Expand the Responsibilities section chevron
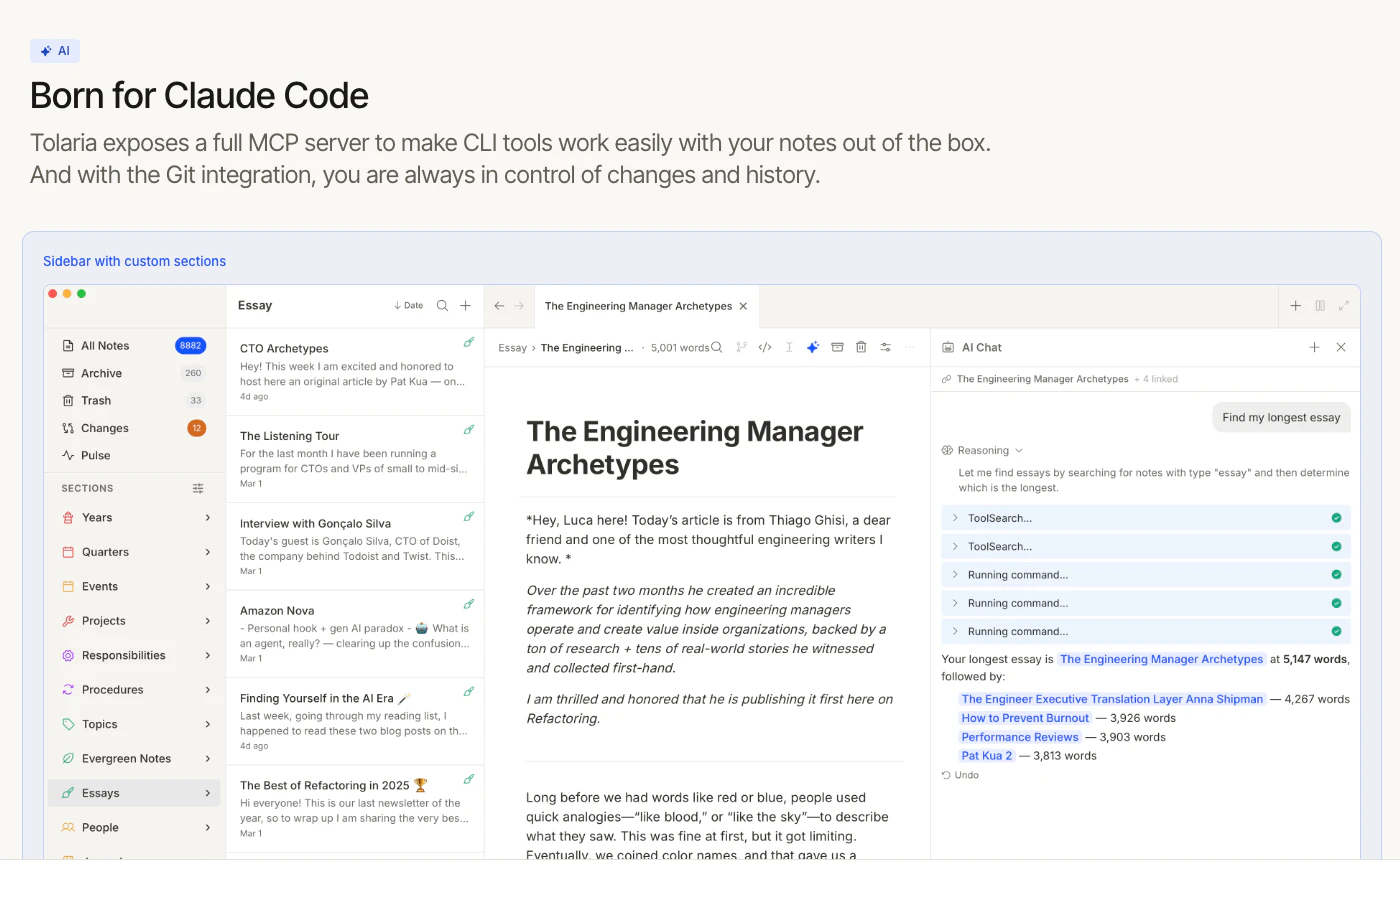This screenshot has height=909, width=1400. click(208, 656)
